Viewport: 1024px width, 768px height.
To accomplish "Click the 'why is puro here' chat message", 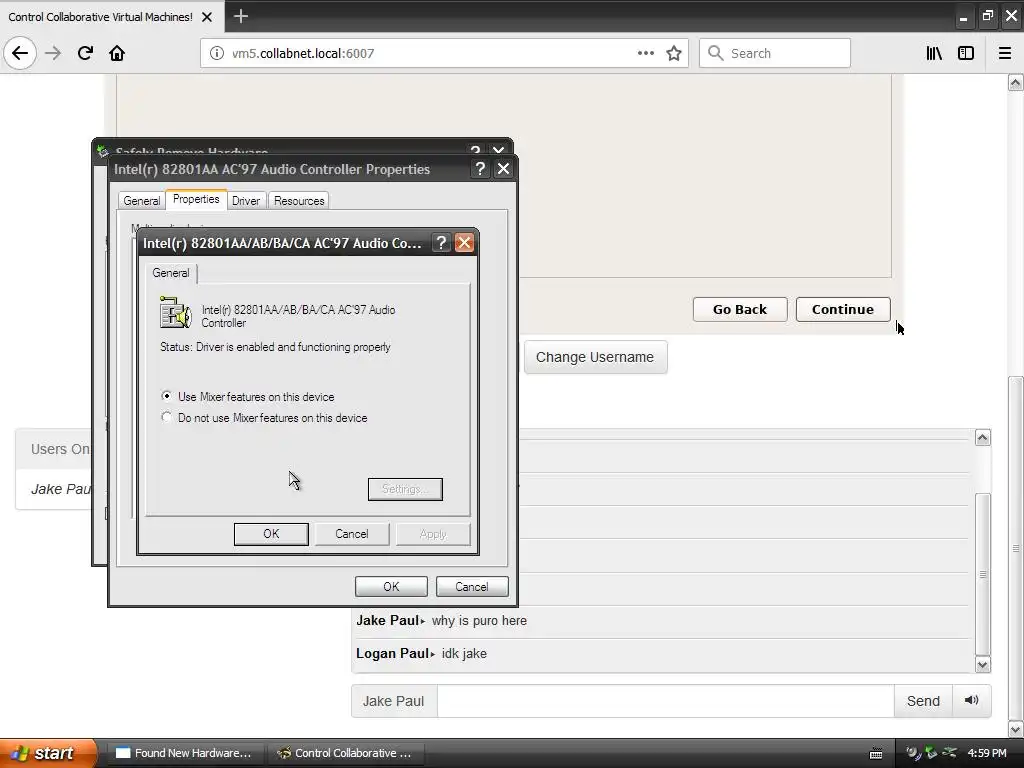I will pos(479,620).
